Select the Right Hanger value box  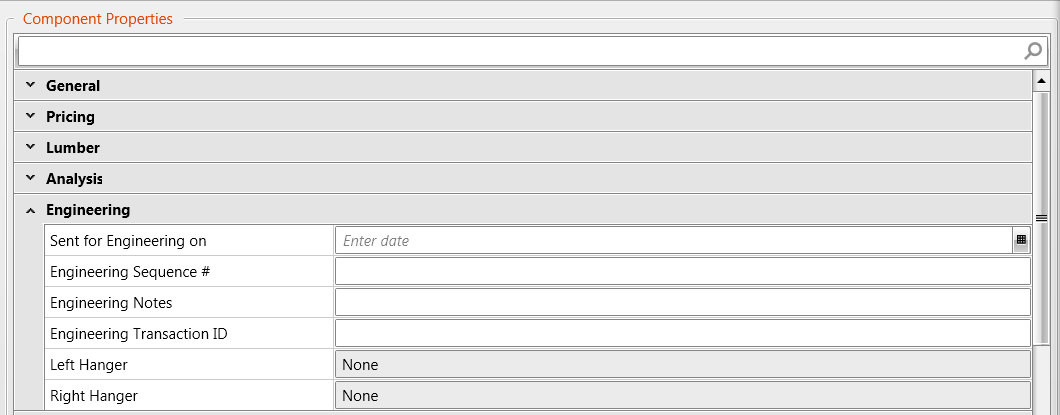tap(683, 395)
